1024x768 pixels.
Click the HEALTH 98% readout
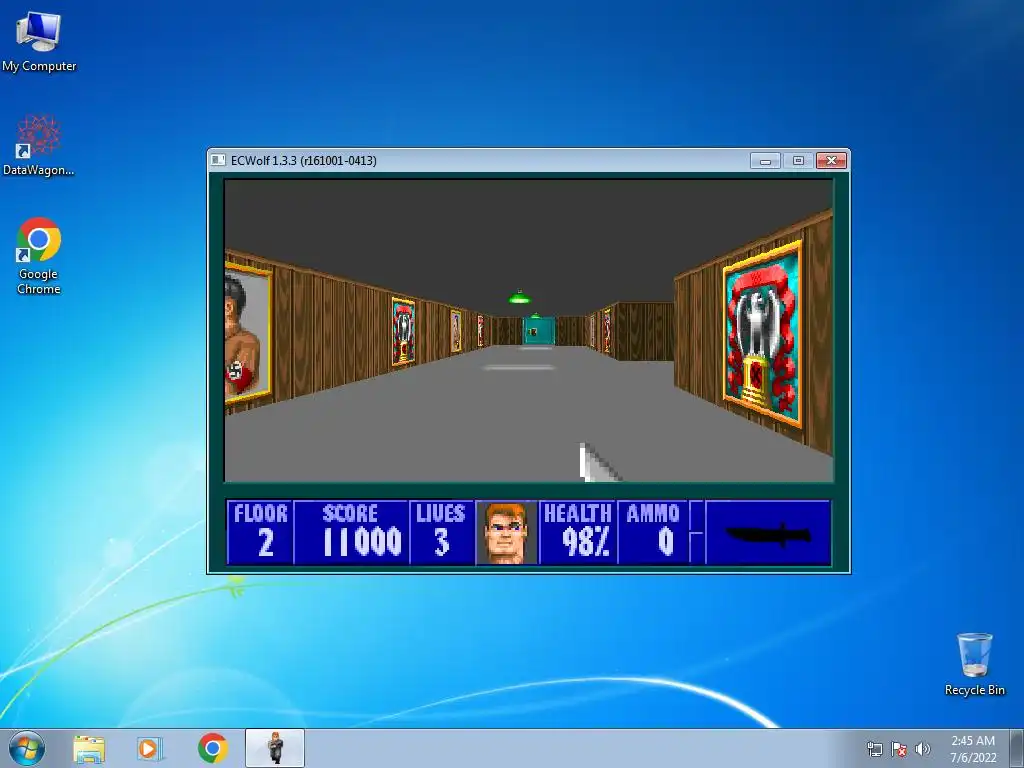coord(577,532)
